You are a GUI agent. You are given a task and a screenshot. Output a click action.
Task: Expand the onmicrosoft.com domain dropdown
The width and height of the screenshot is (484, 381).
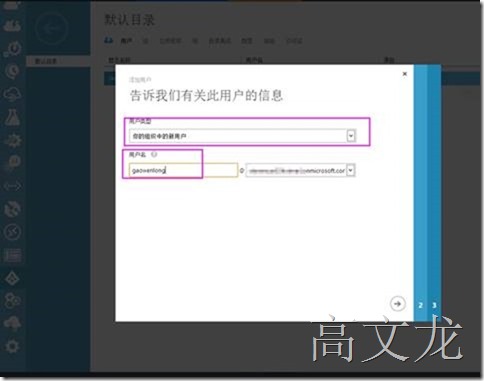(x=350, y=171)
